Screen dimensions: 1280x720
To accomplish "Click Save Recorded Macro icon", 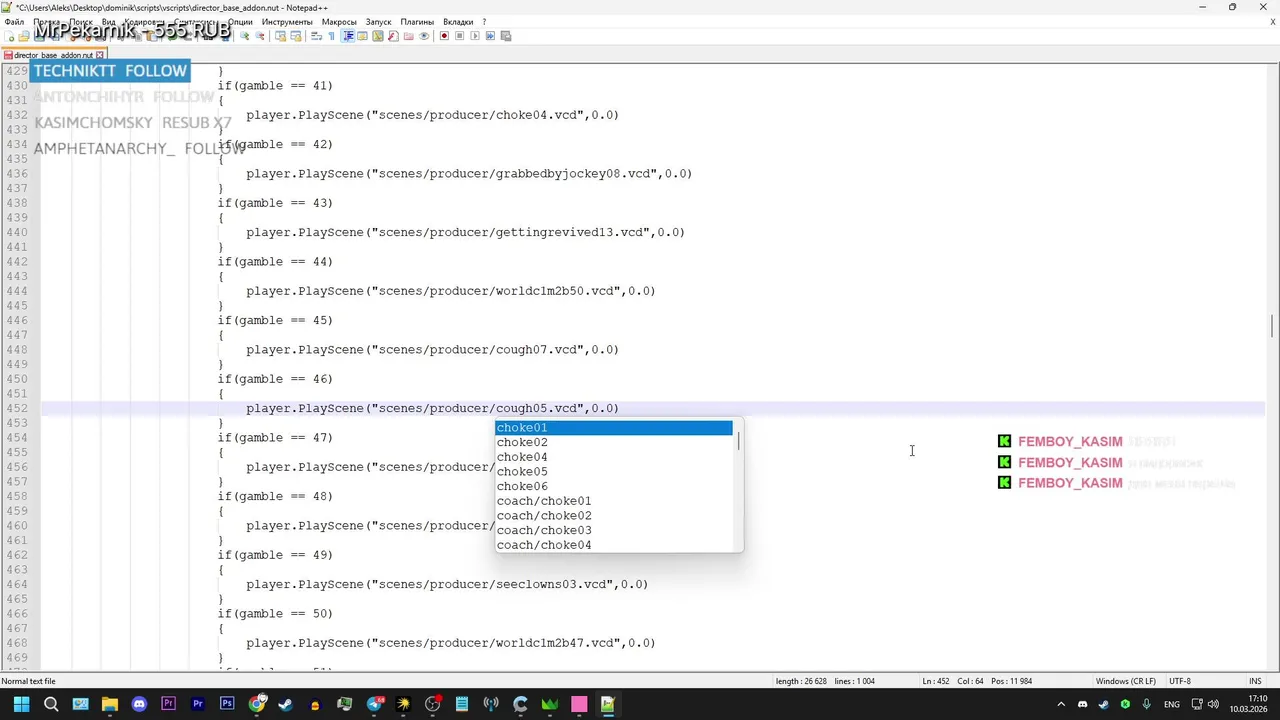I will click(x=506, y=36).
